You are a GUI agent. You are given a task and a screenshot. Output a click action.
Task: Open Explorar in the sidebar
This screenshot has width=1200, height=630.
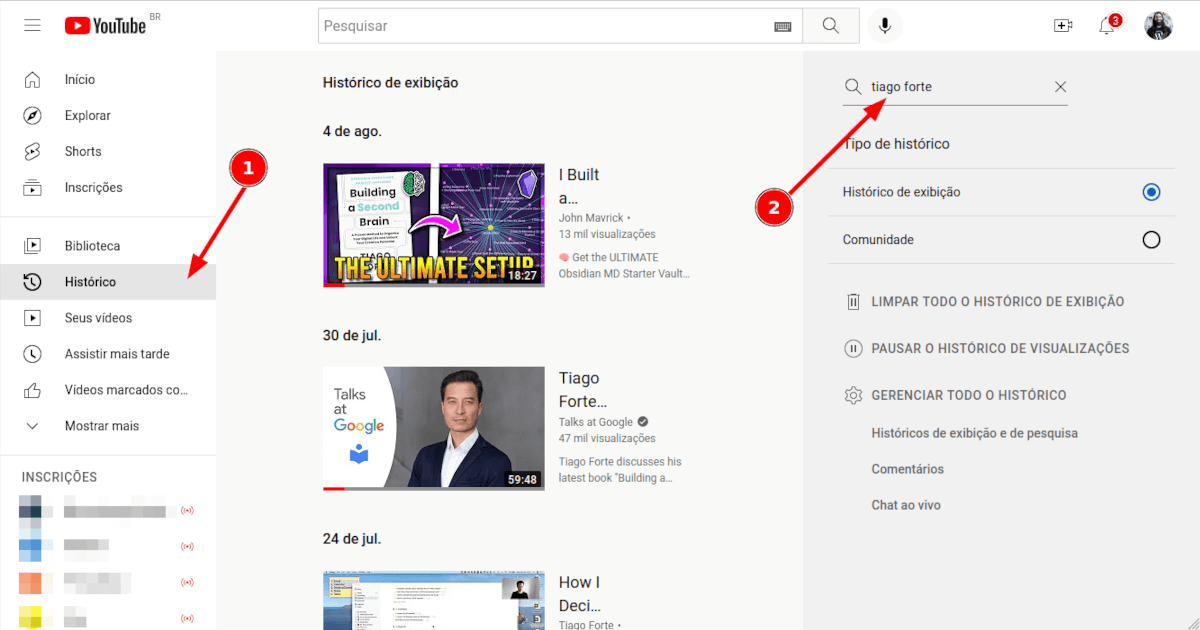coord(108,115)
